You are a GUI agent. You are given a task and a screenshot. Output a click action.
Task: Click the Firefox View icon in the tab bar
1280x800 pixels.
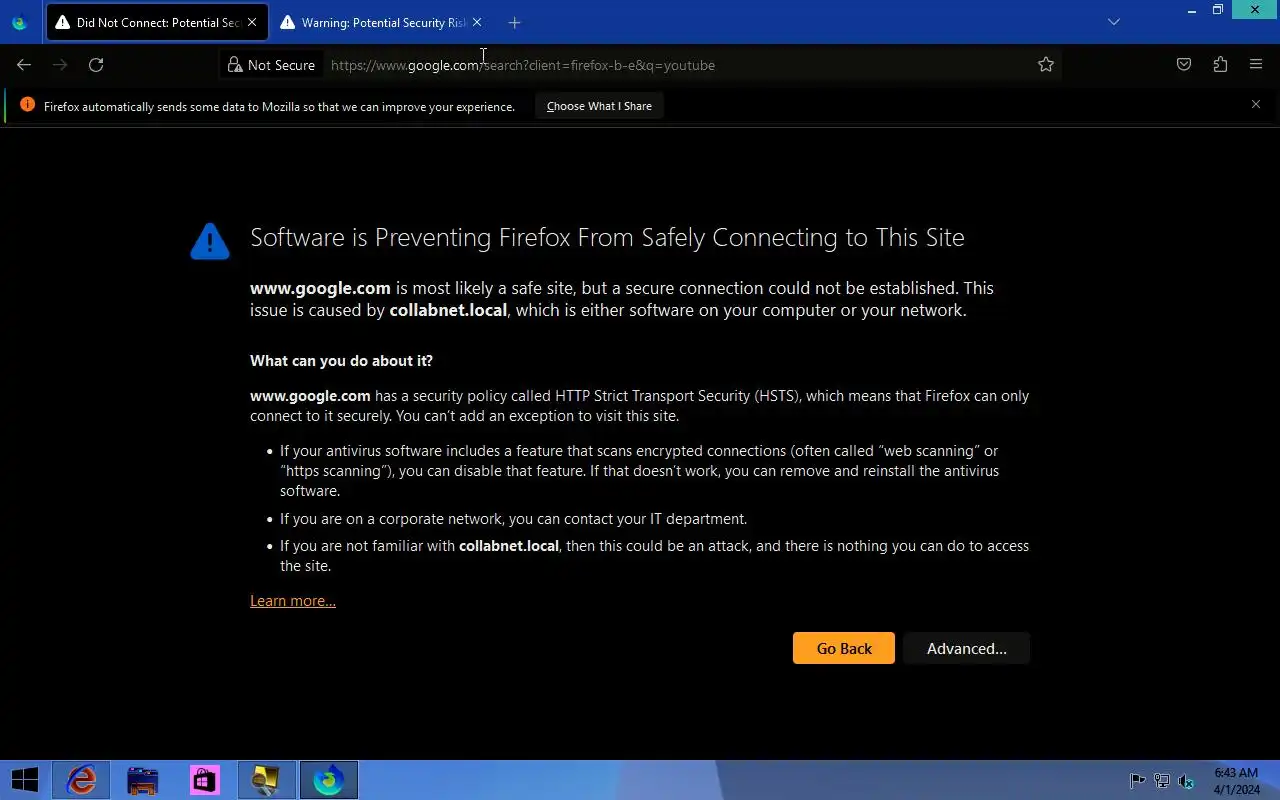tap(19, 22)
